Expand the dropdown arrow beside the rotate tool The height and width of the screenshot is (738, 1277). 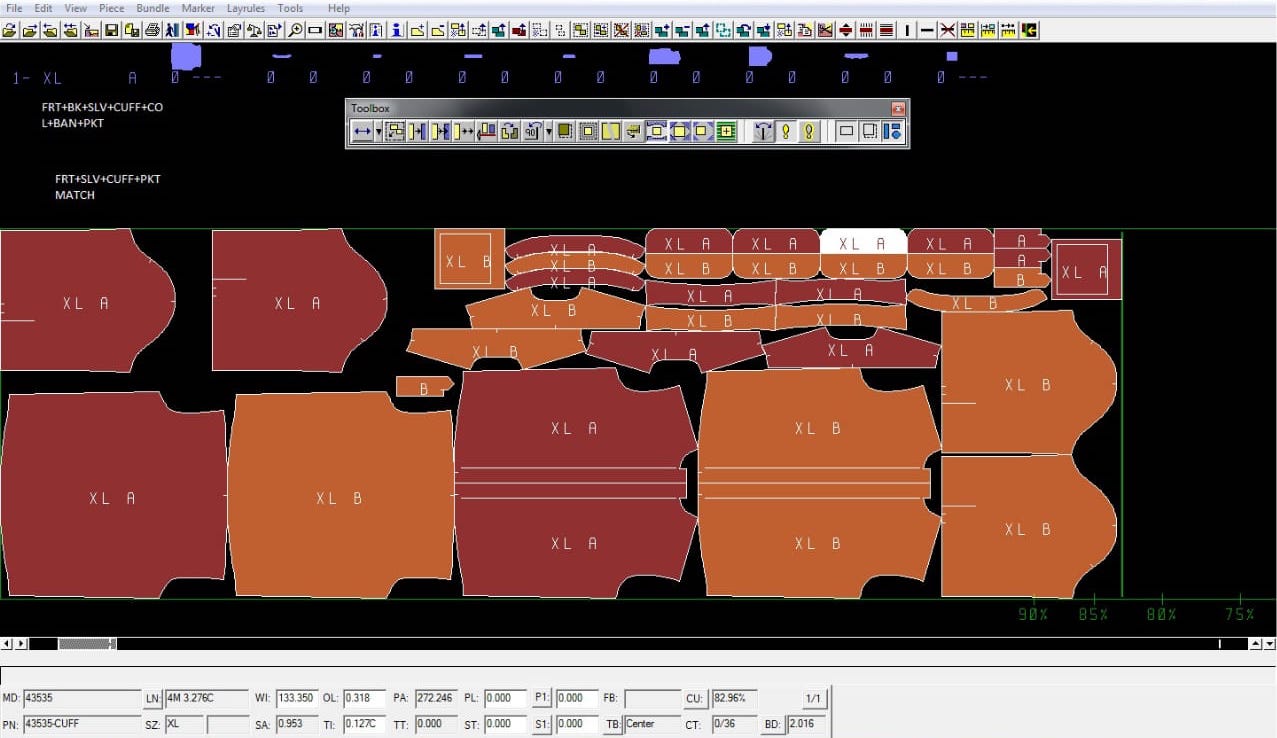pyautogui.click(x=549, y=131)
